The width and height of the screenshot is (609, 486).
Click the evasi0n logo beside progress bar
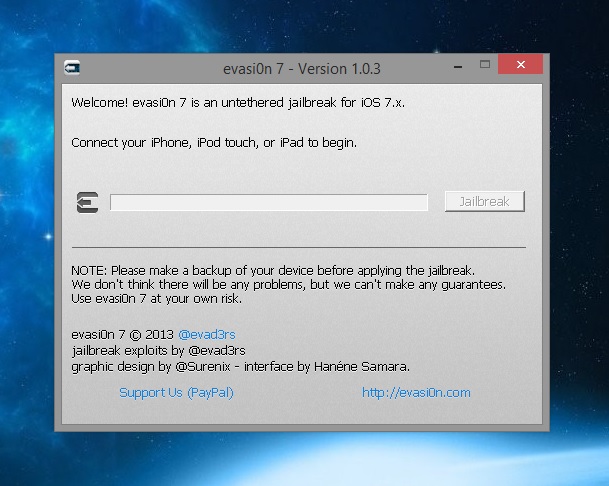click(87, 202)
